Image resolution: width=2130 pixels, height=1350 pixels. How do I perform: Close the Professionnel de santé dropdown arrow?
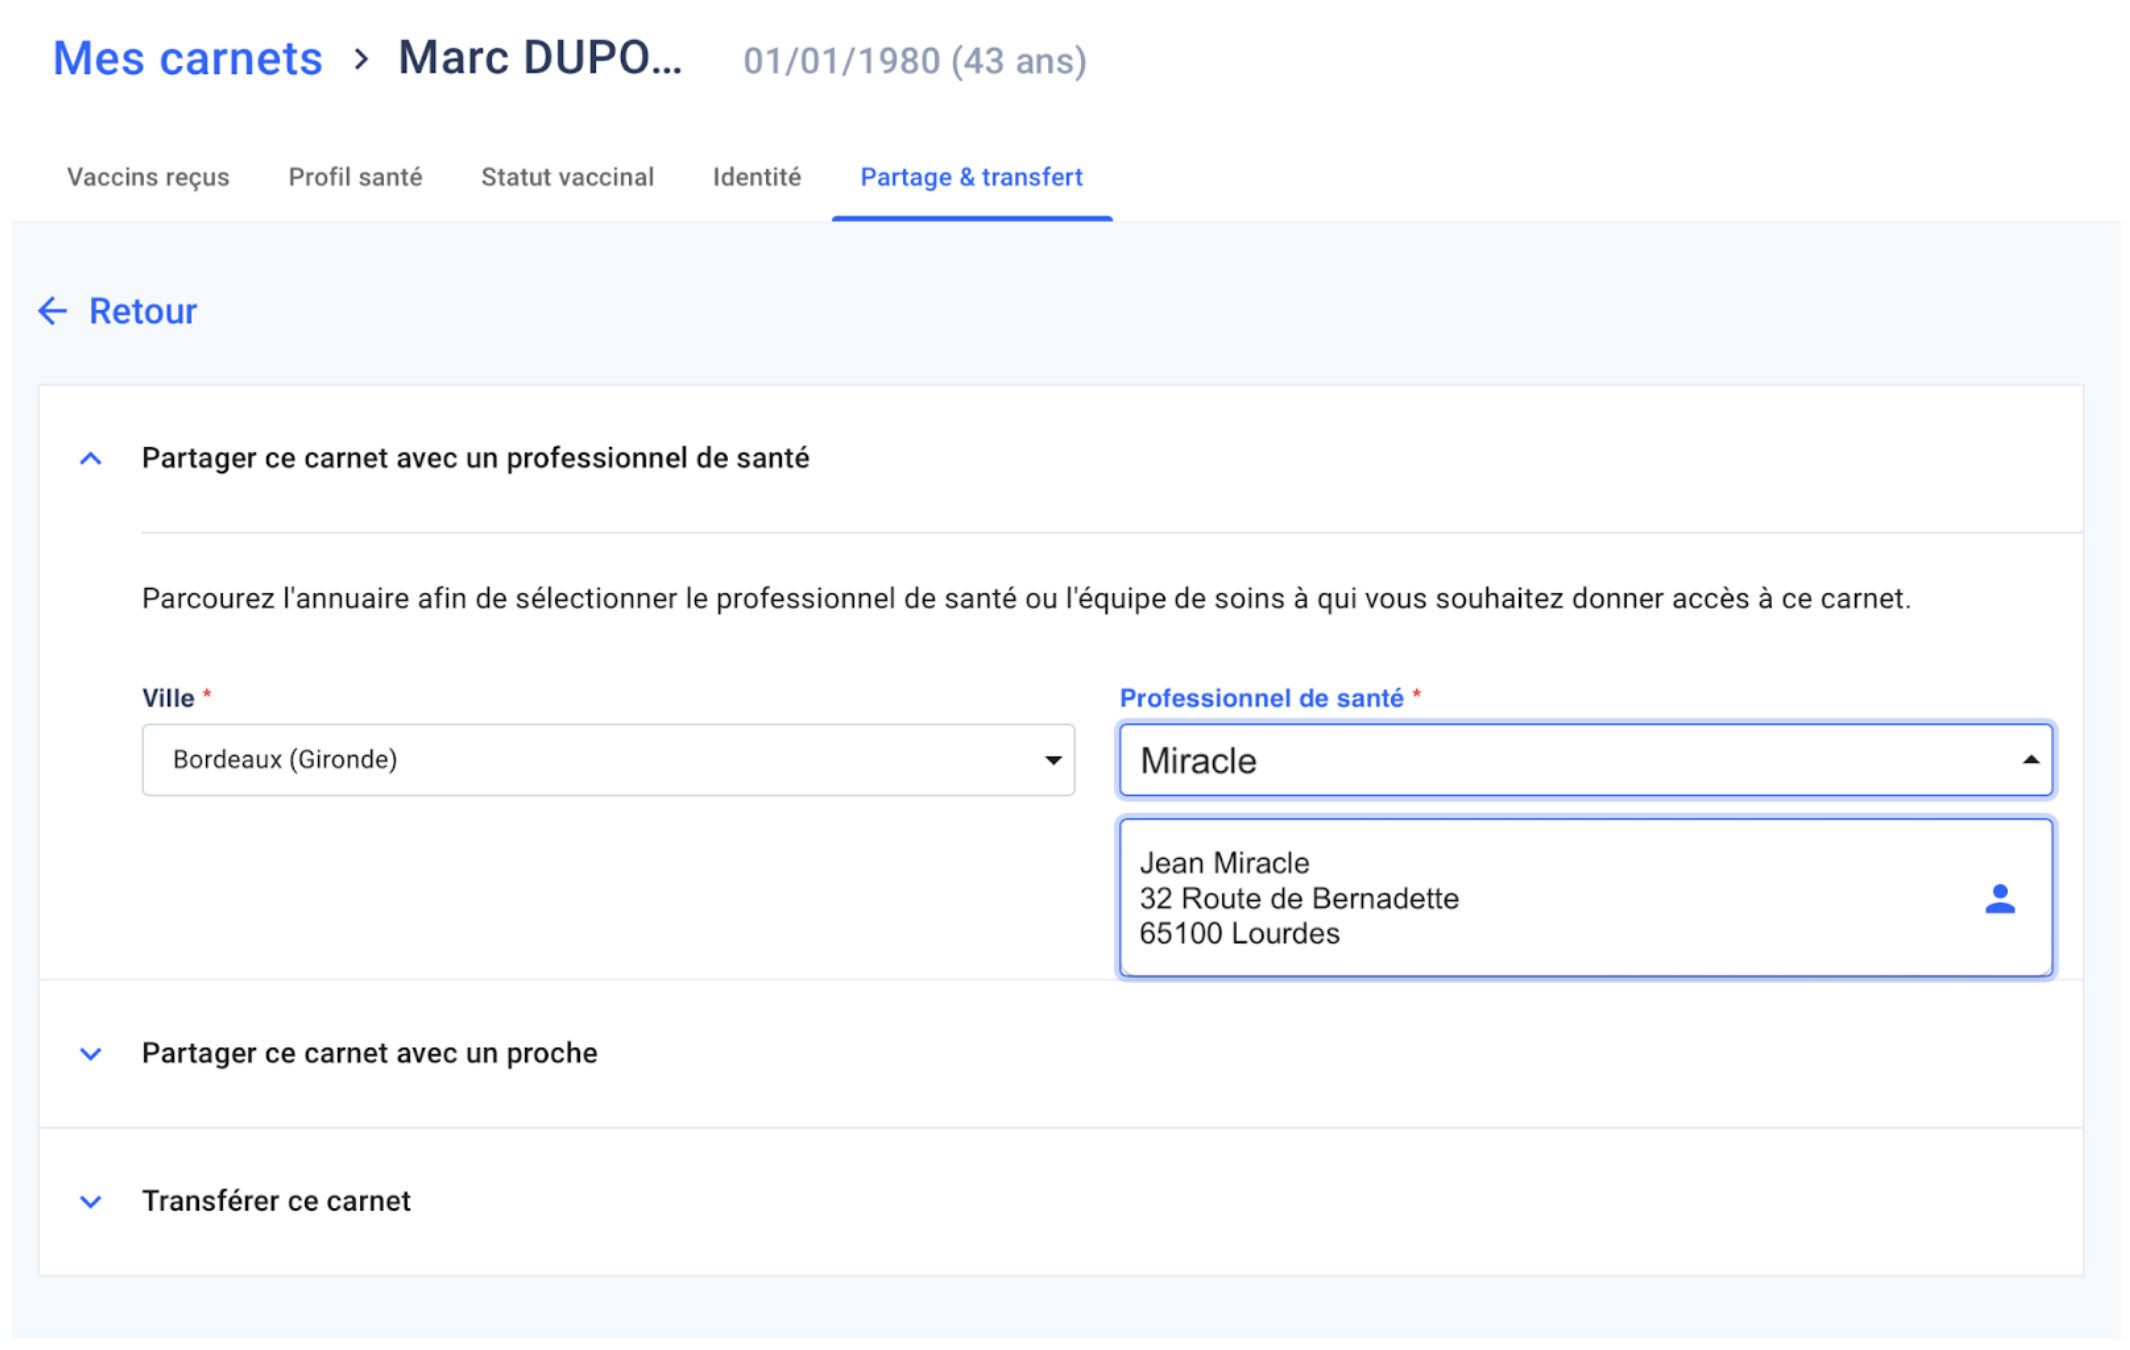click(x=2030, y=760)
